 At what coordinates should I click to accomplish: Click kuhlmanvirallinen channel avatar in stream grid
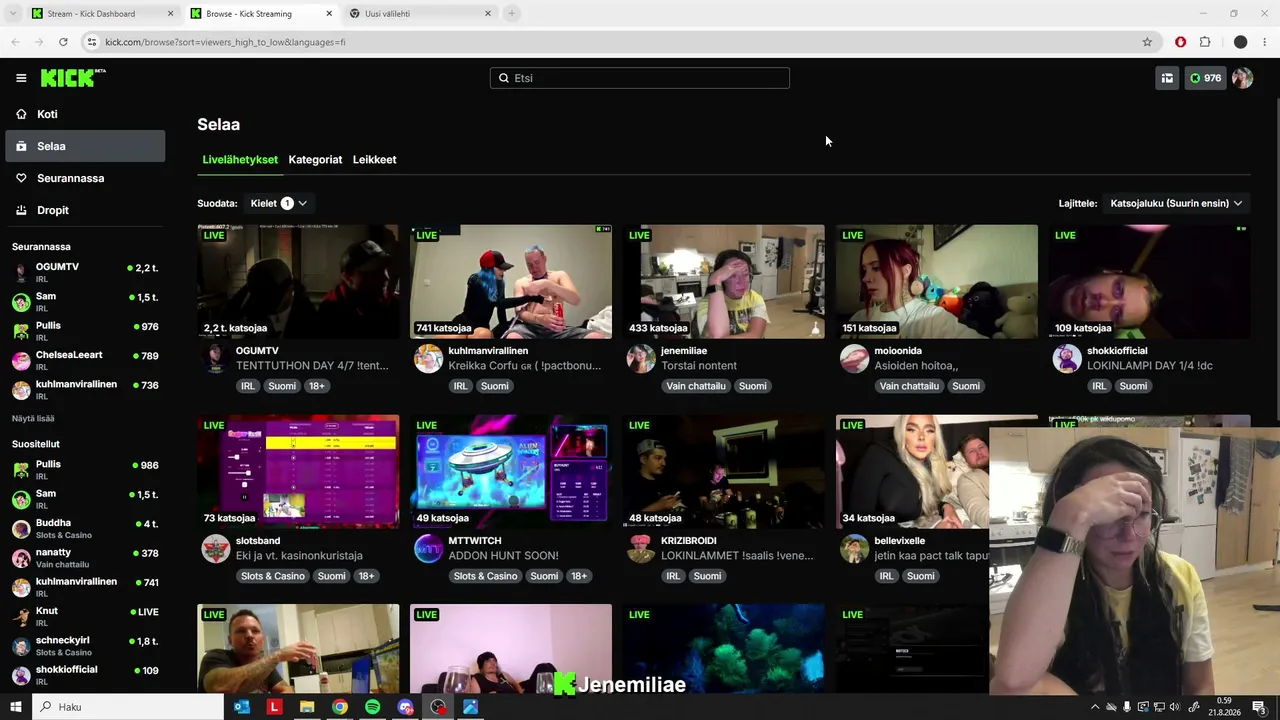point(428,358)
